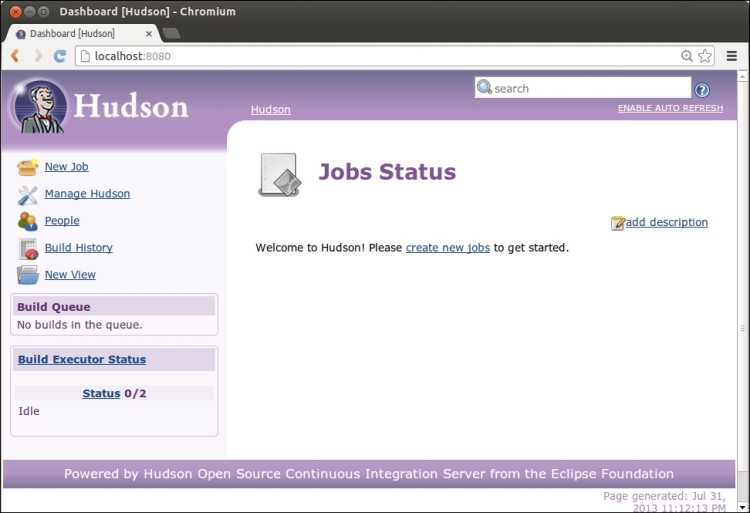750x513 pixels.
Task: Click the search magnifier icon
Action: [484, 87]
